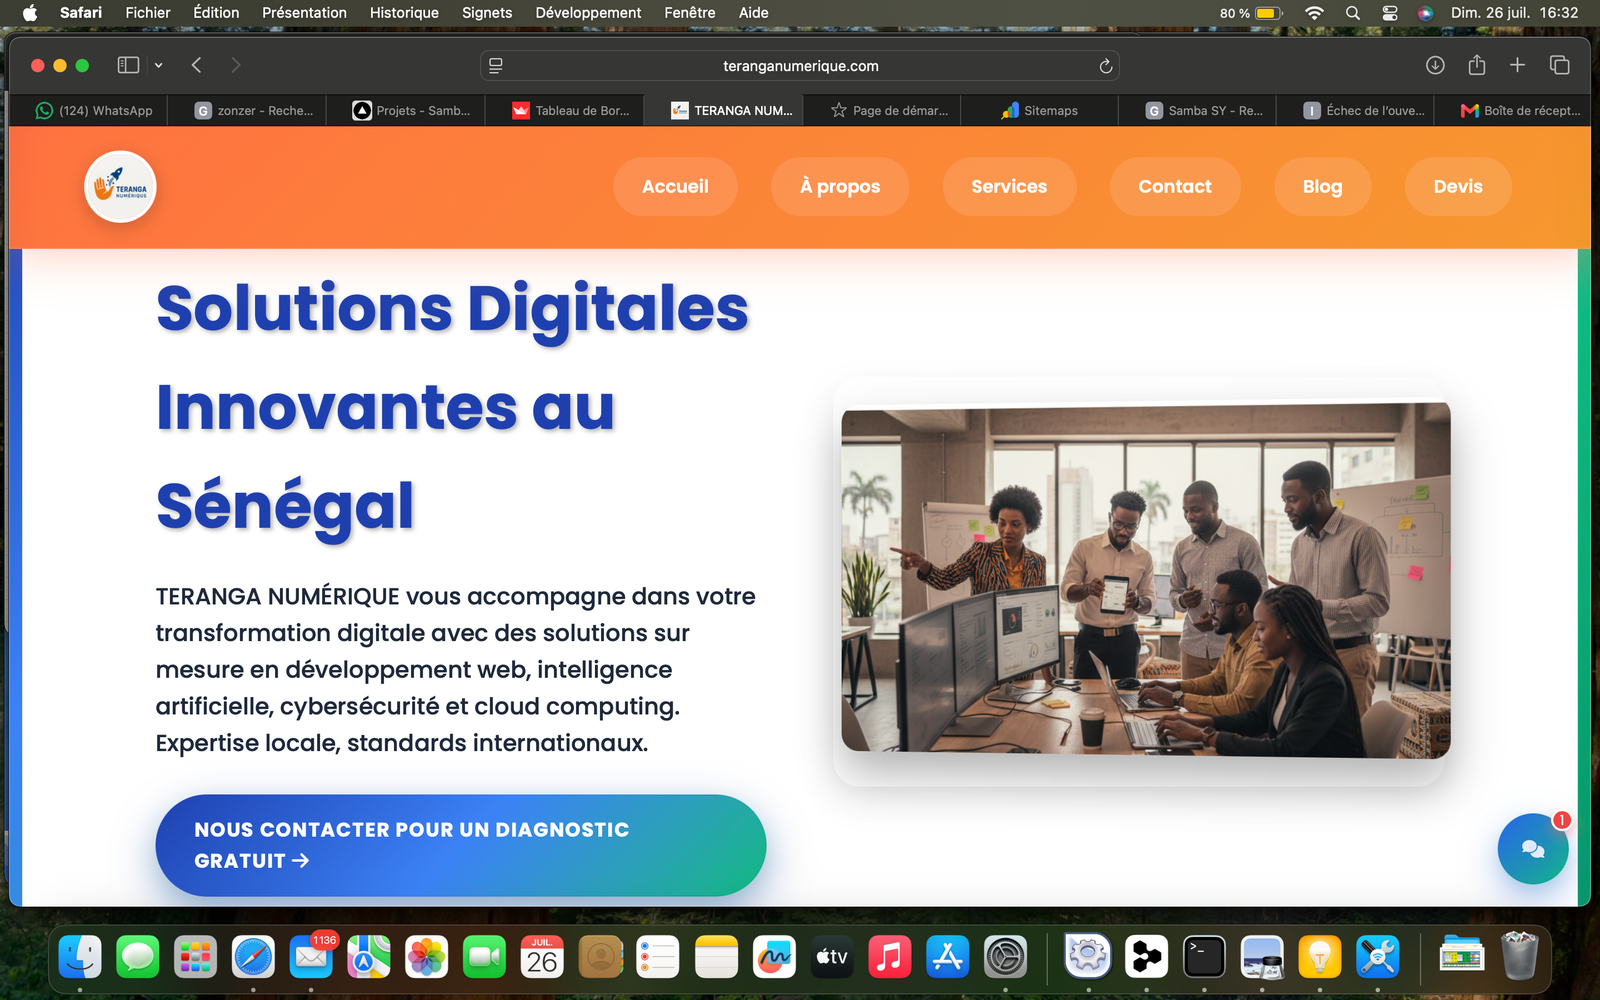Open Finder in the Dock
The width and height of the screenshot is (1600, 1000).
tap(80, 958)
